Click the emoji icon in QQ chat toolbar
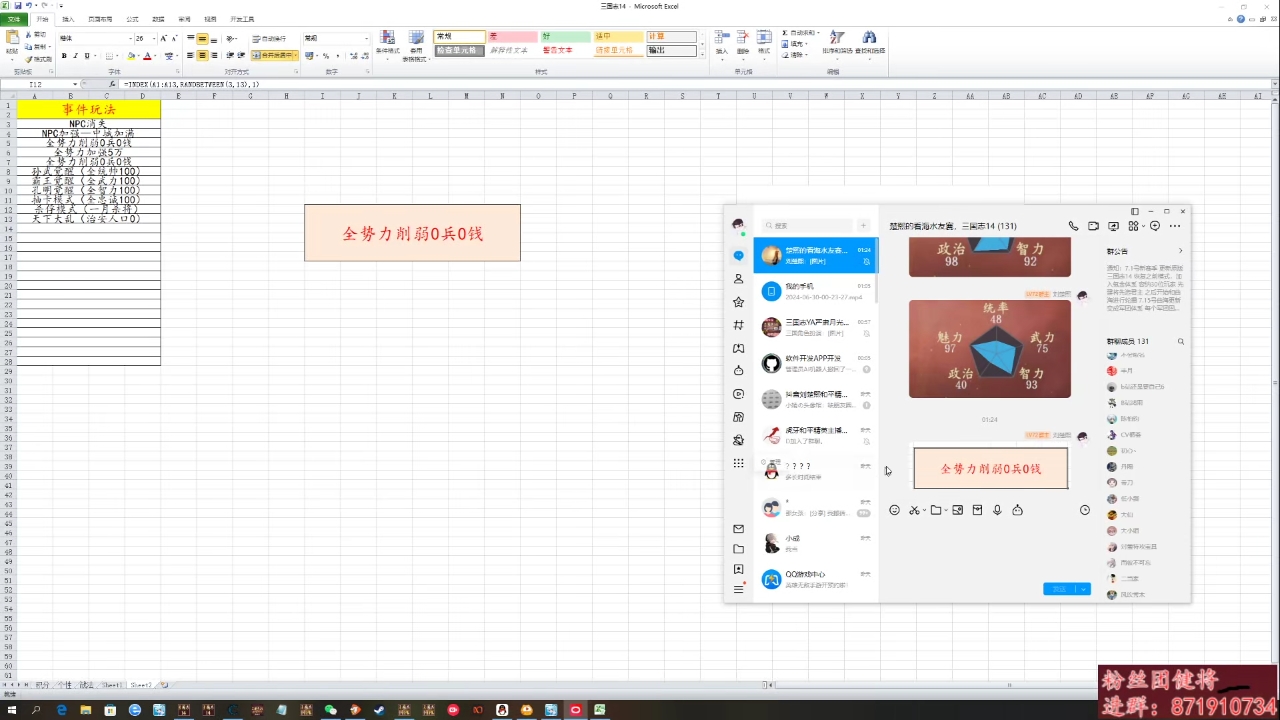1280x720 pixels. pyautogui.click(x=894, y=510)
